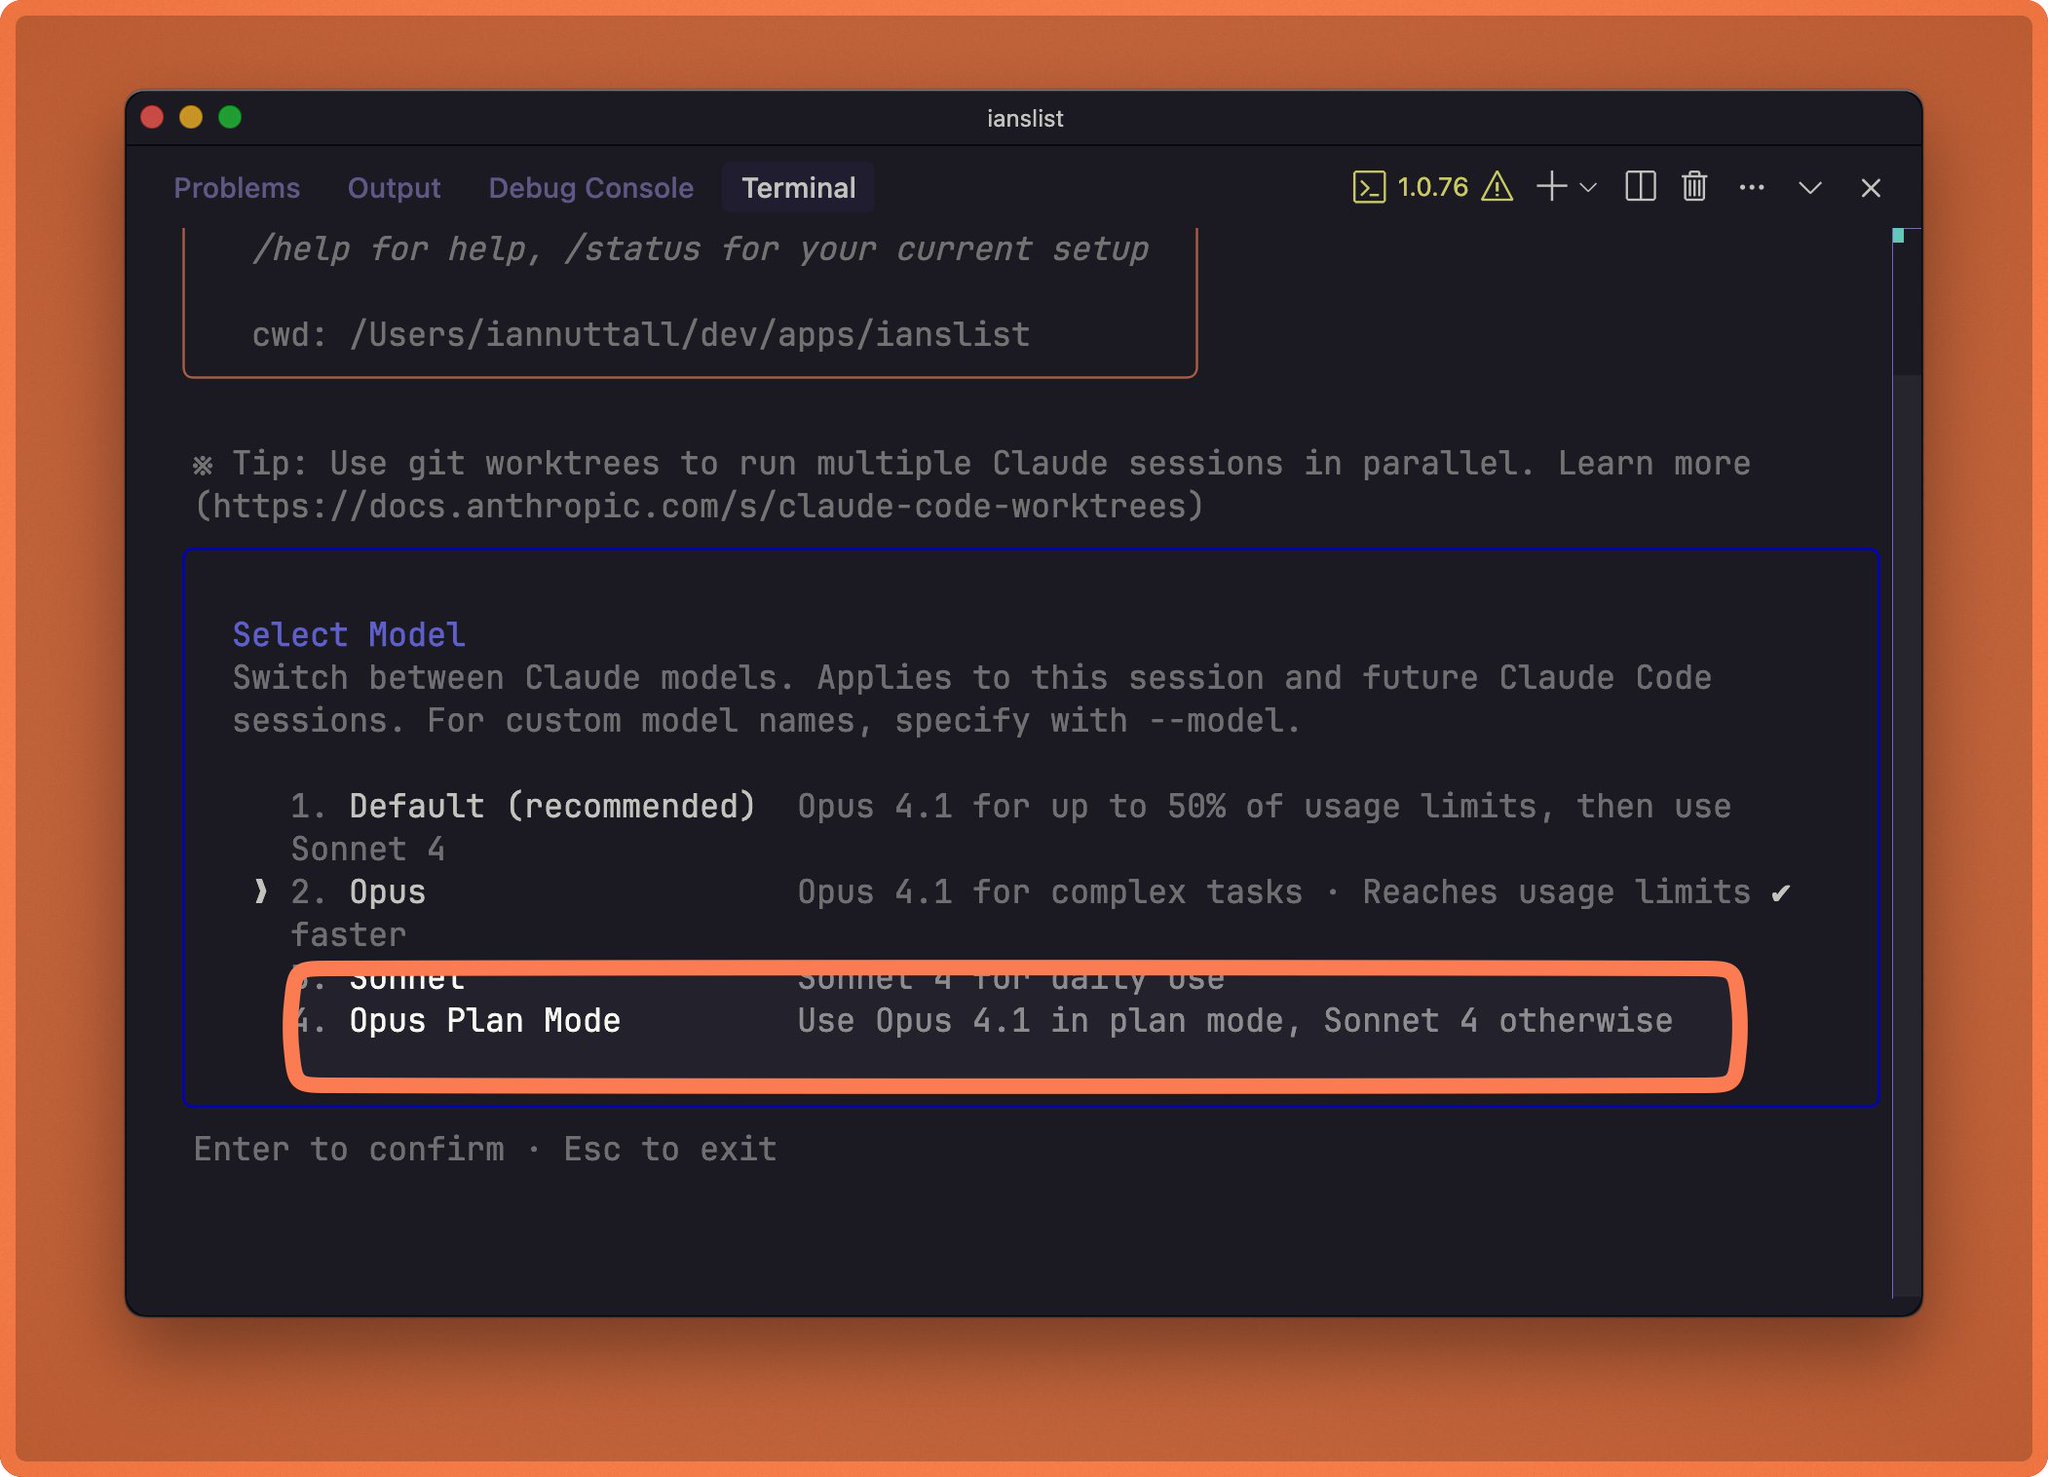Viewport: 2048px width, 1477px height.
Task: Open the claude-code-worktrees docs link
Action: [698, 506]
